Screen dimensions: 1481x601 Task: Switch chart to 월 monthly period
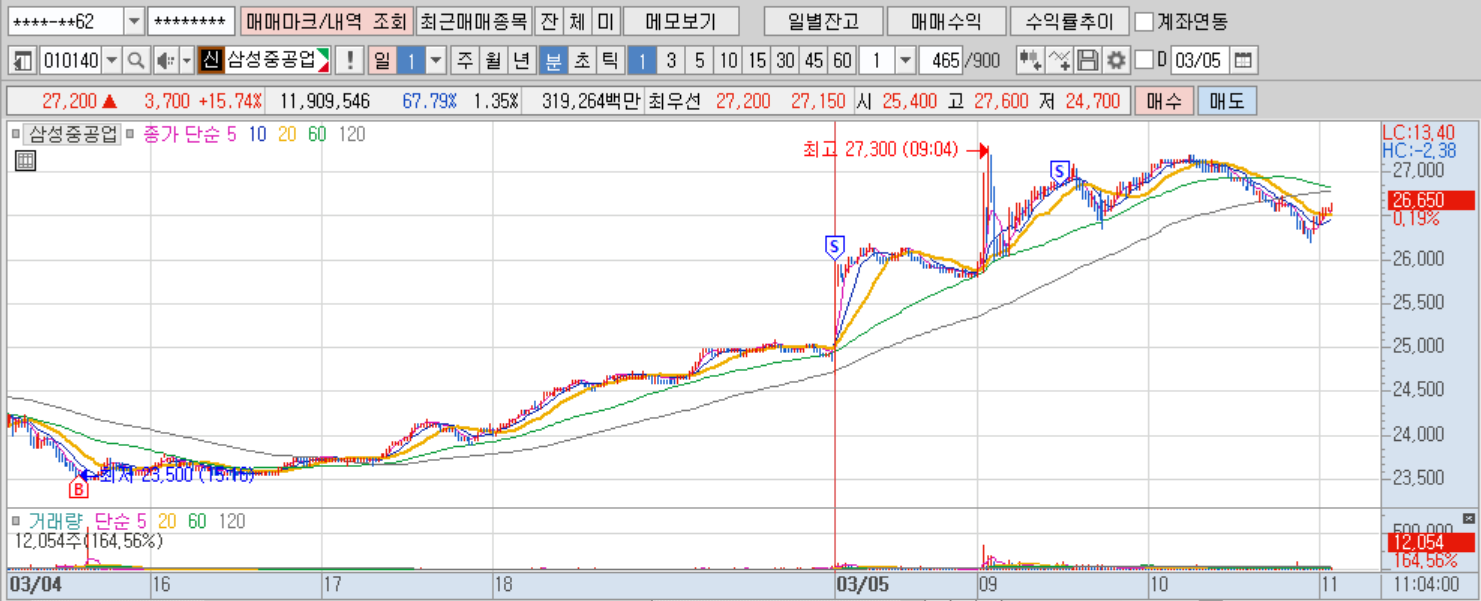[x=493, y=60]
